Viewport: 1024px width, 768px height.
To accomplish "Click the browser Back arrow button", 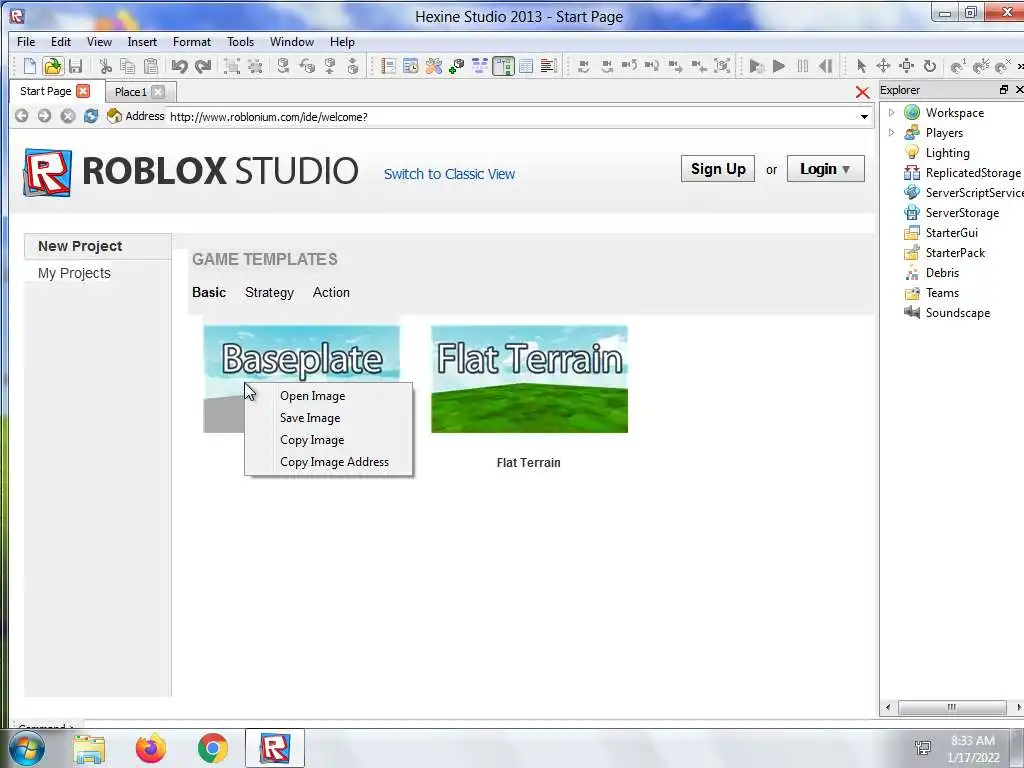I will point(22,116).
